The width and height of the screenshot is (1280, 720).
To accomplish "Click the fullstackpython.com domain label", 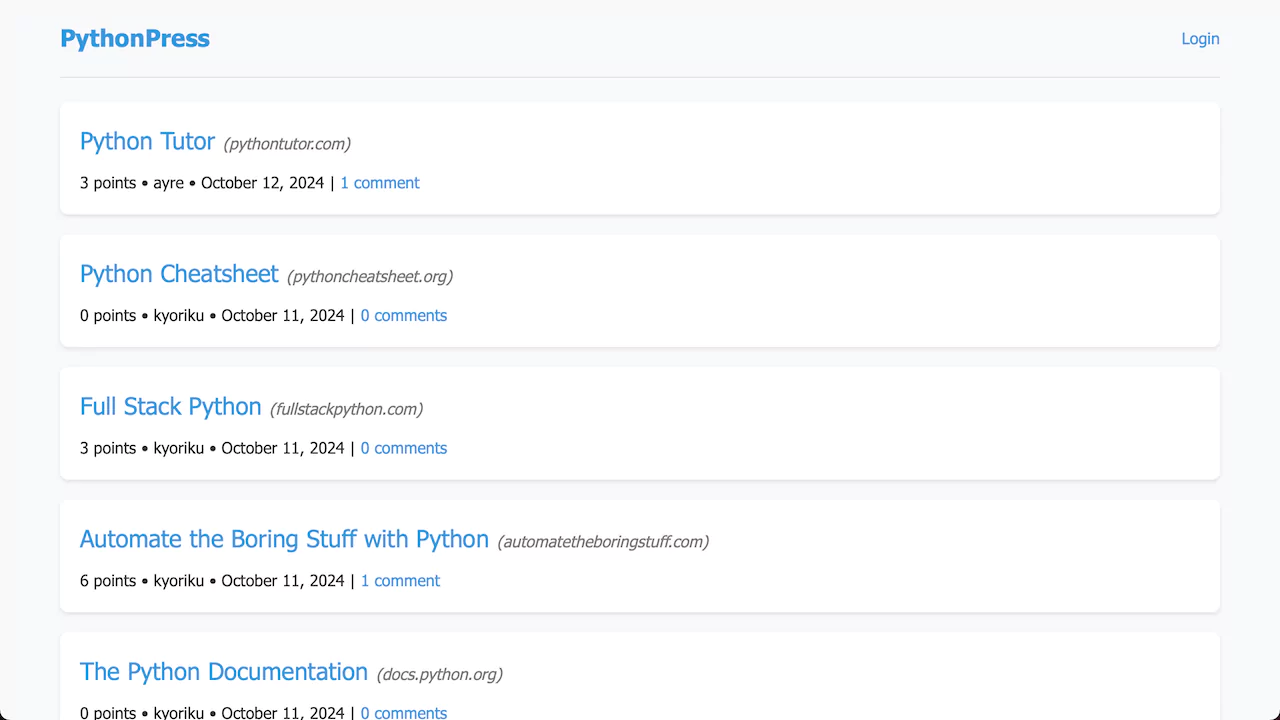I will (346, 408).
